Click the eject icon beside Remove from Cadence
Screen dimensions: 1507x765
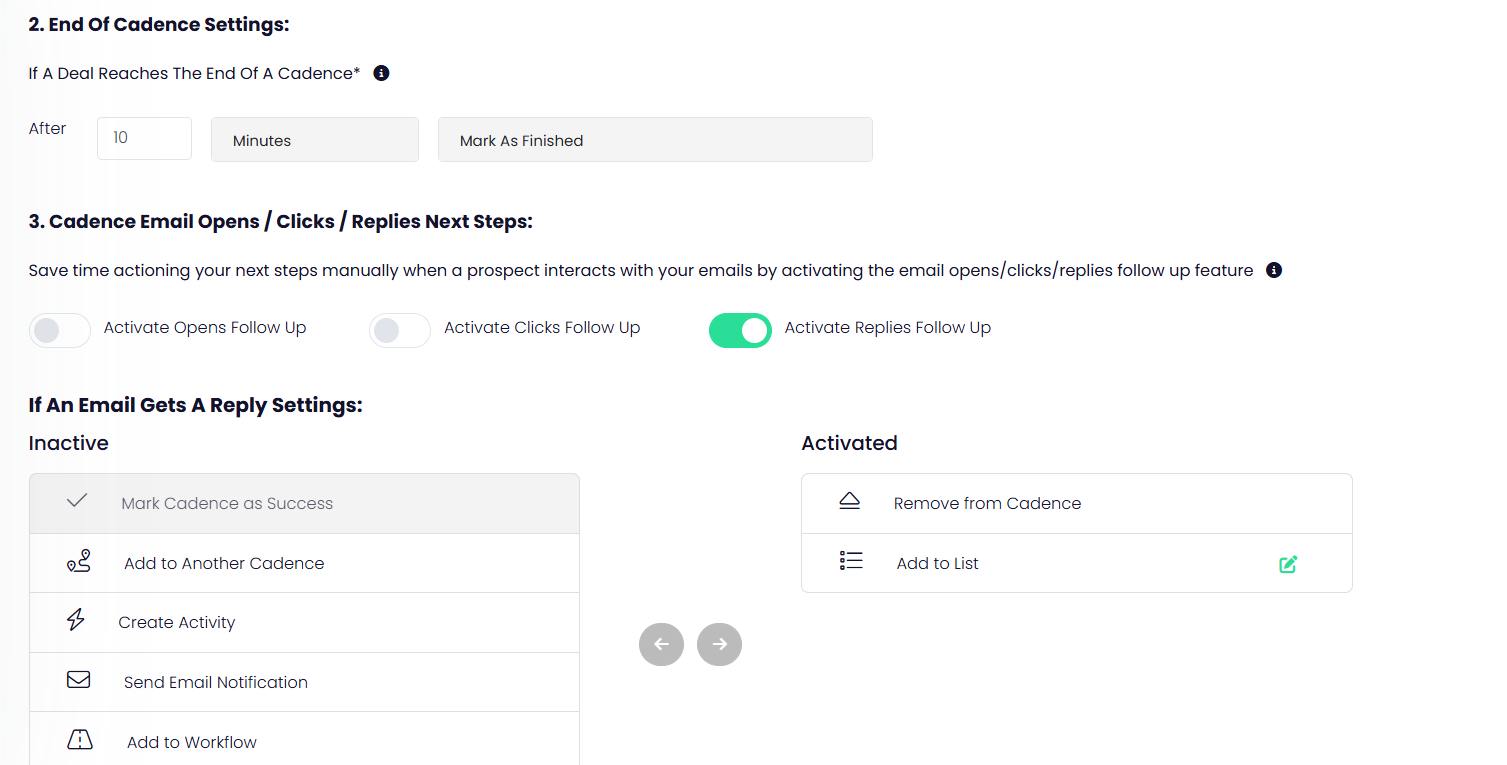tap(849, 502)
